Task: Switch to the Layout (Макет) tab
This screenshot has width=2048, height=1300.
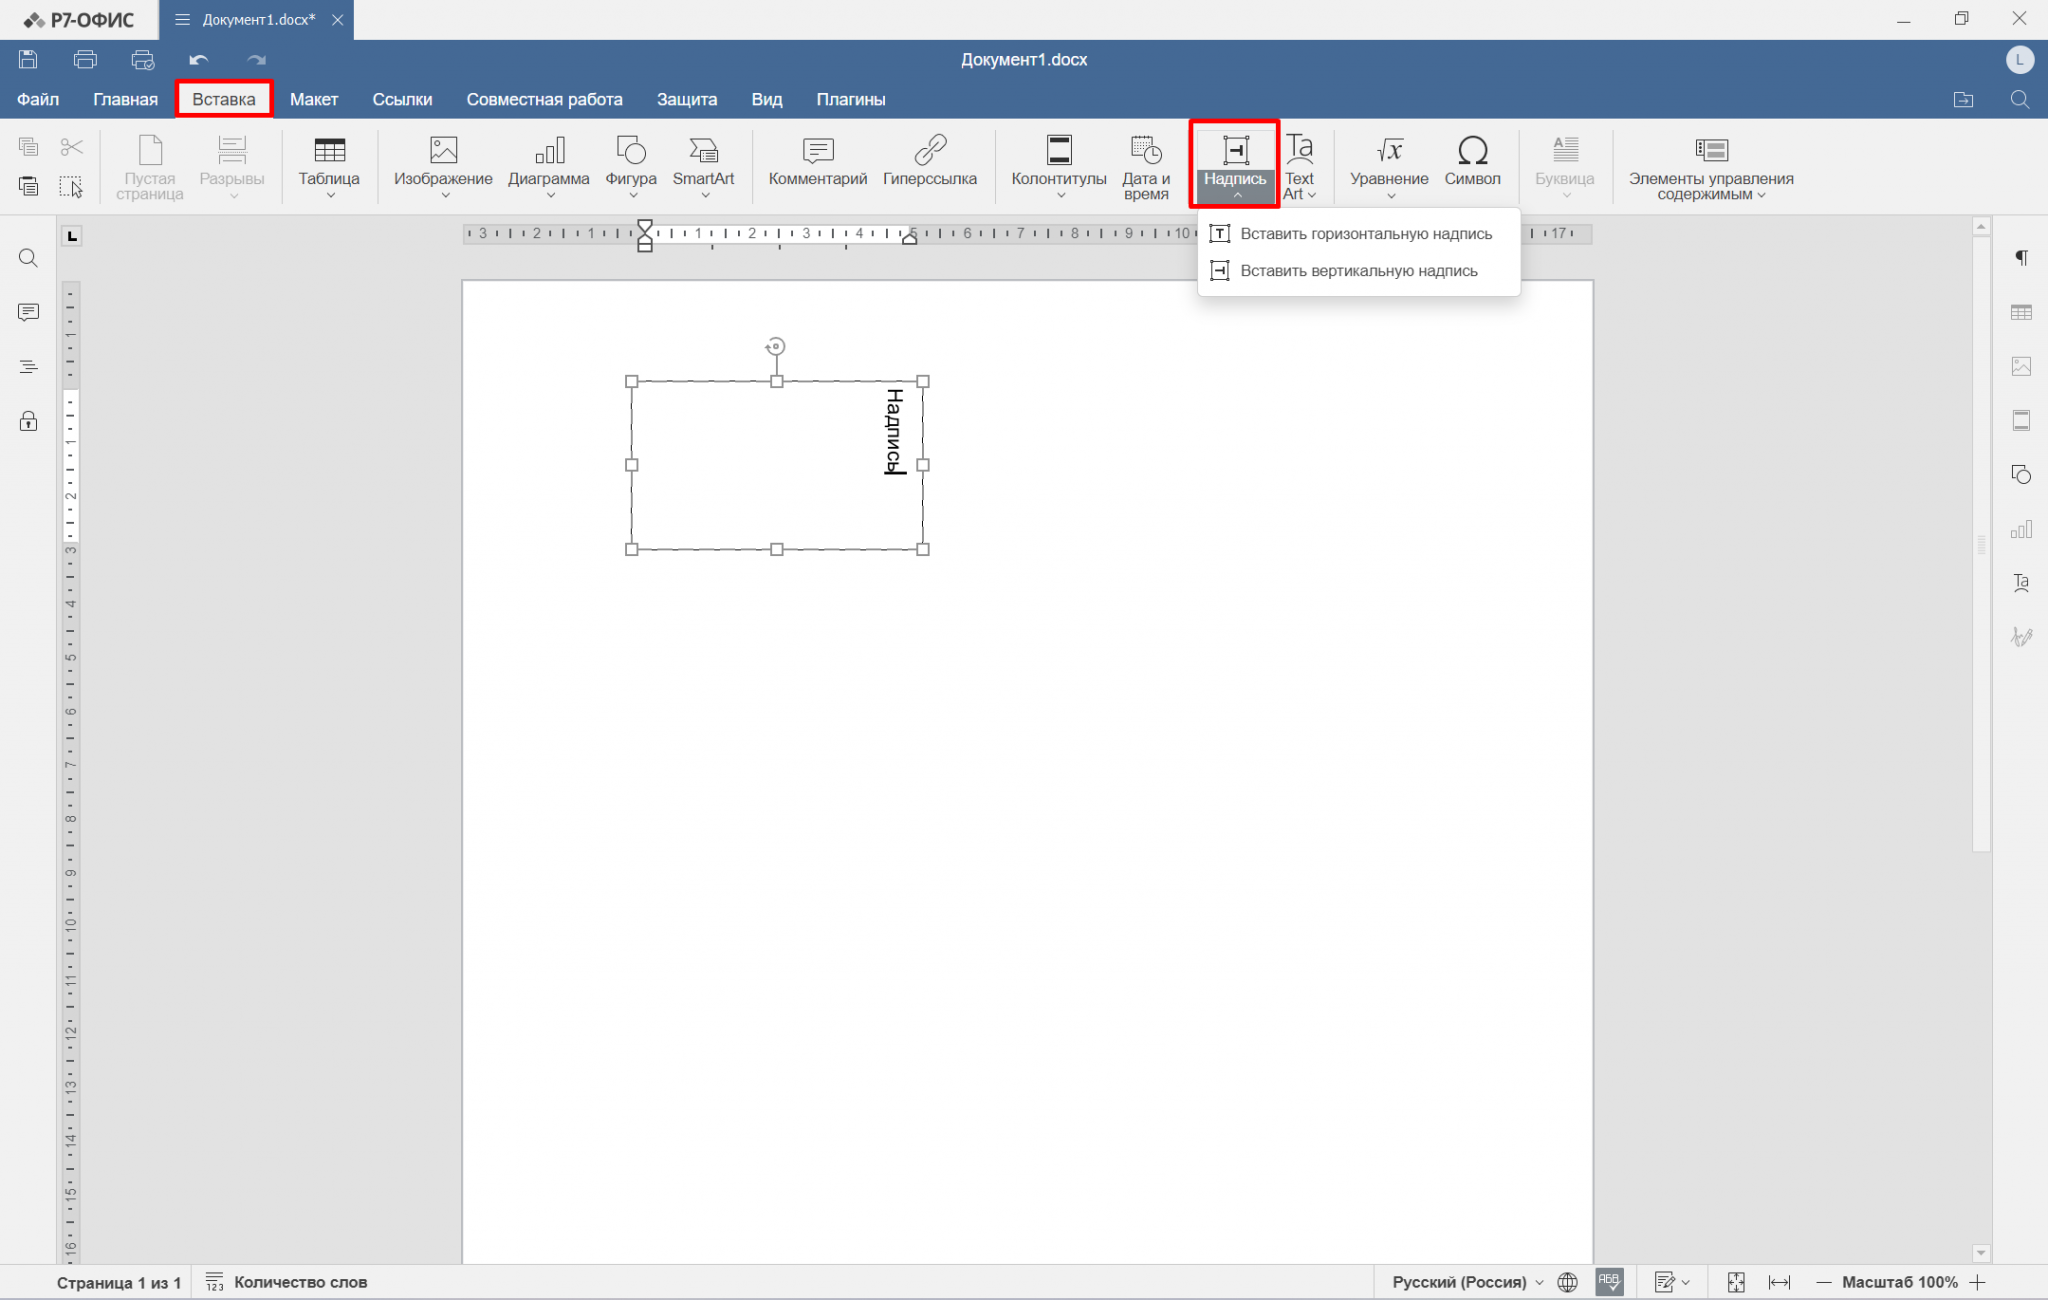Action: (314, 99)
